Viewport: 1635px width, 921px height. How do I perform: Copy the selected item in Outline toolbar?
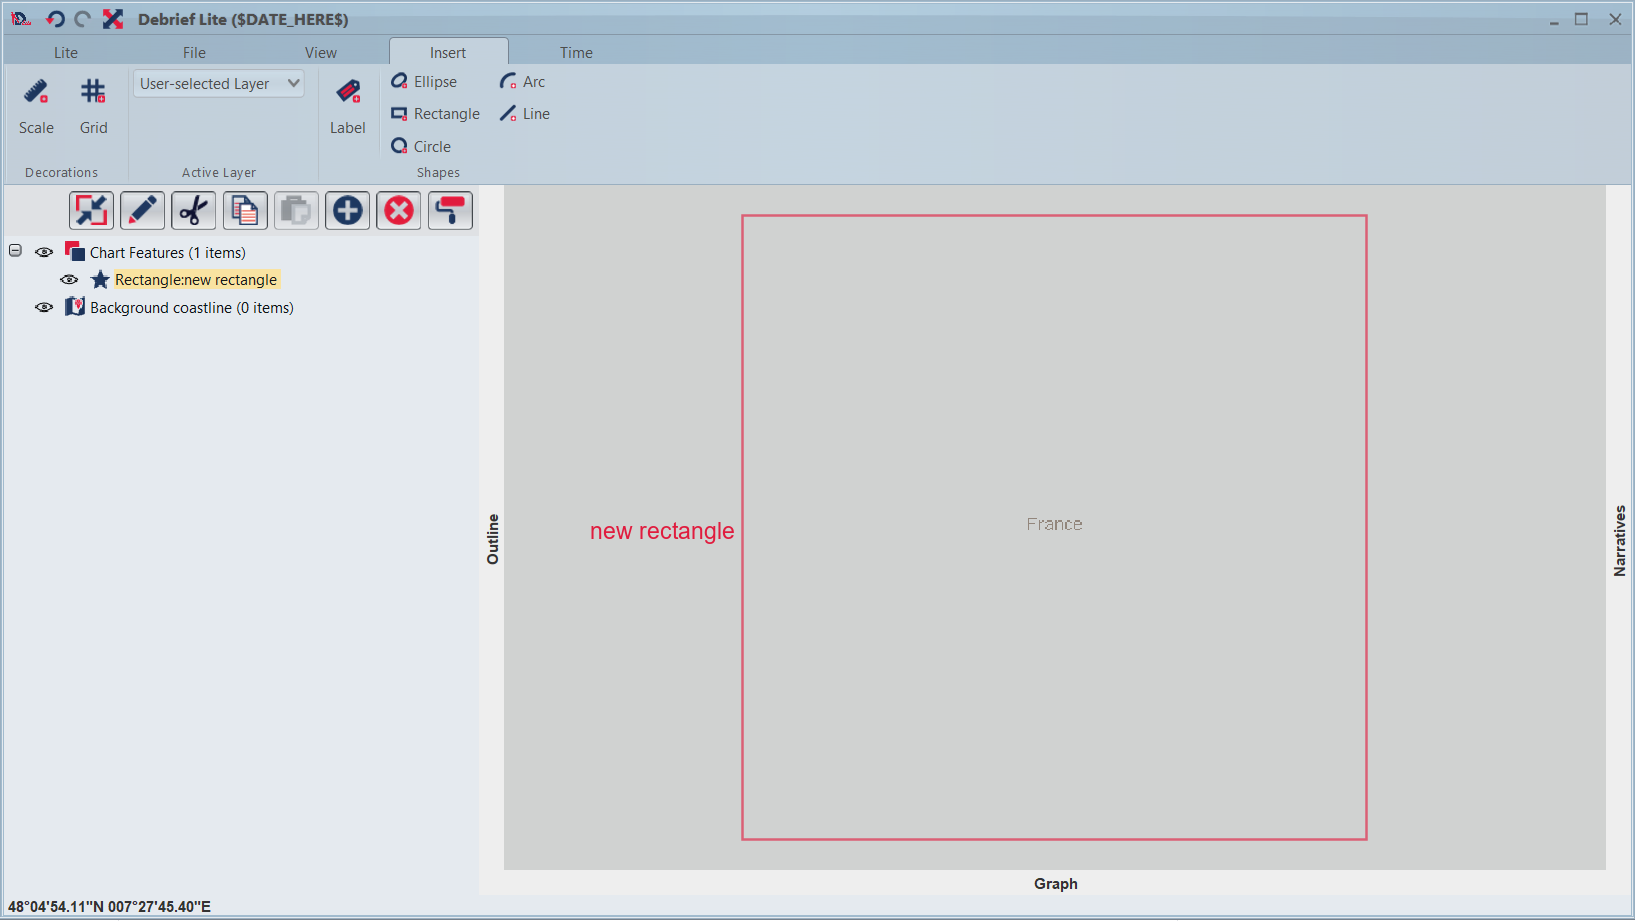pyautogui.click(x=245, y=211)
